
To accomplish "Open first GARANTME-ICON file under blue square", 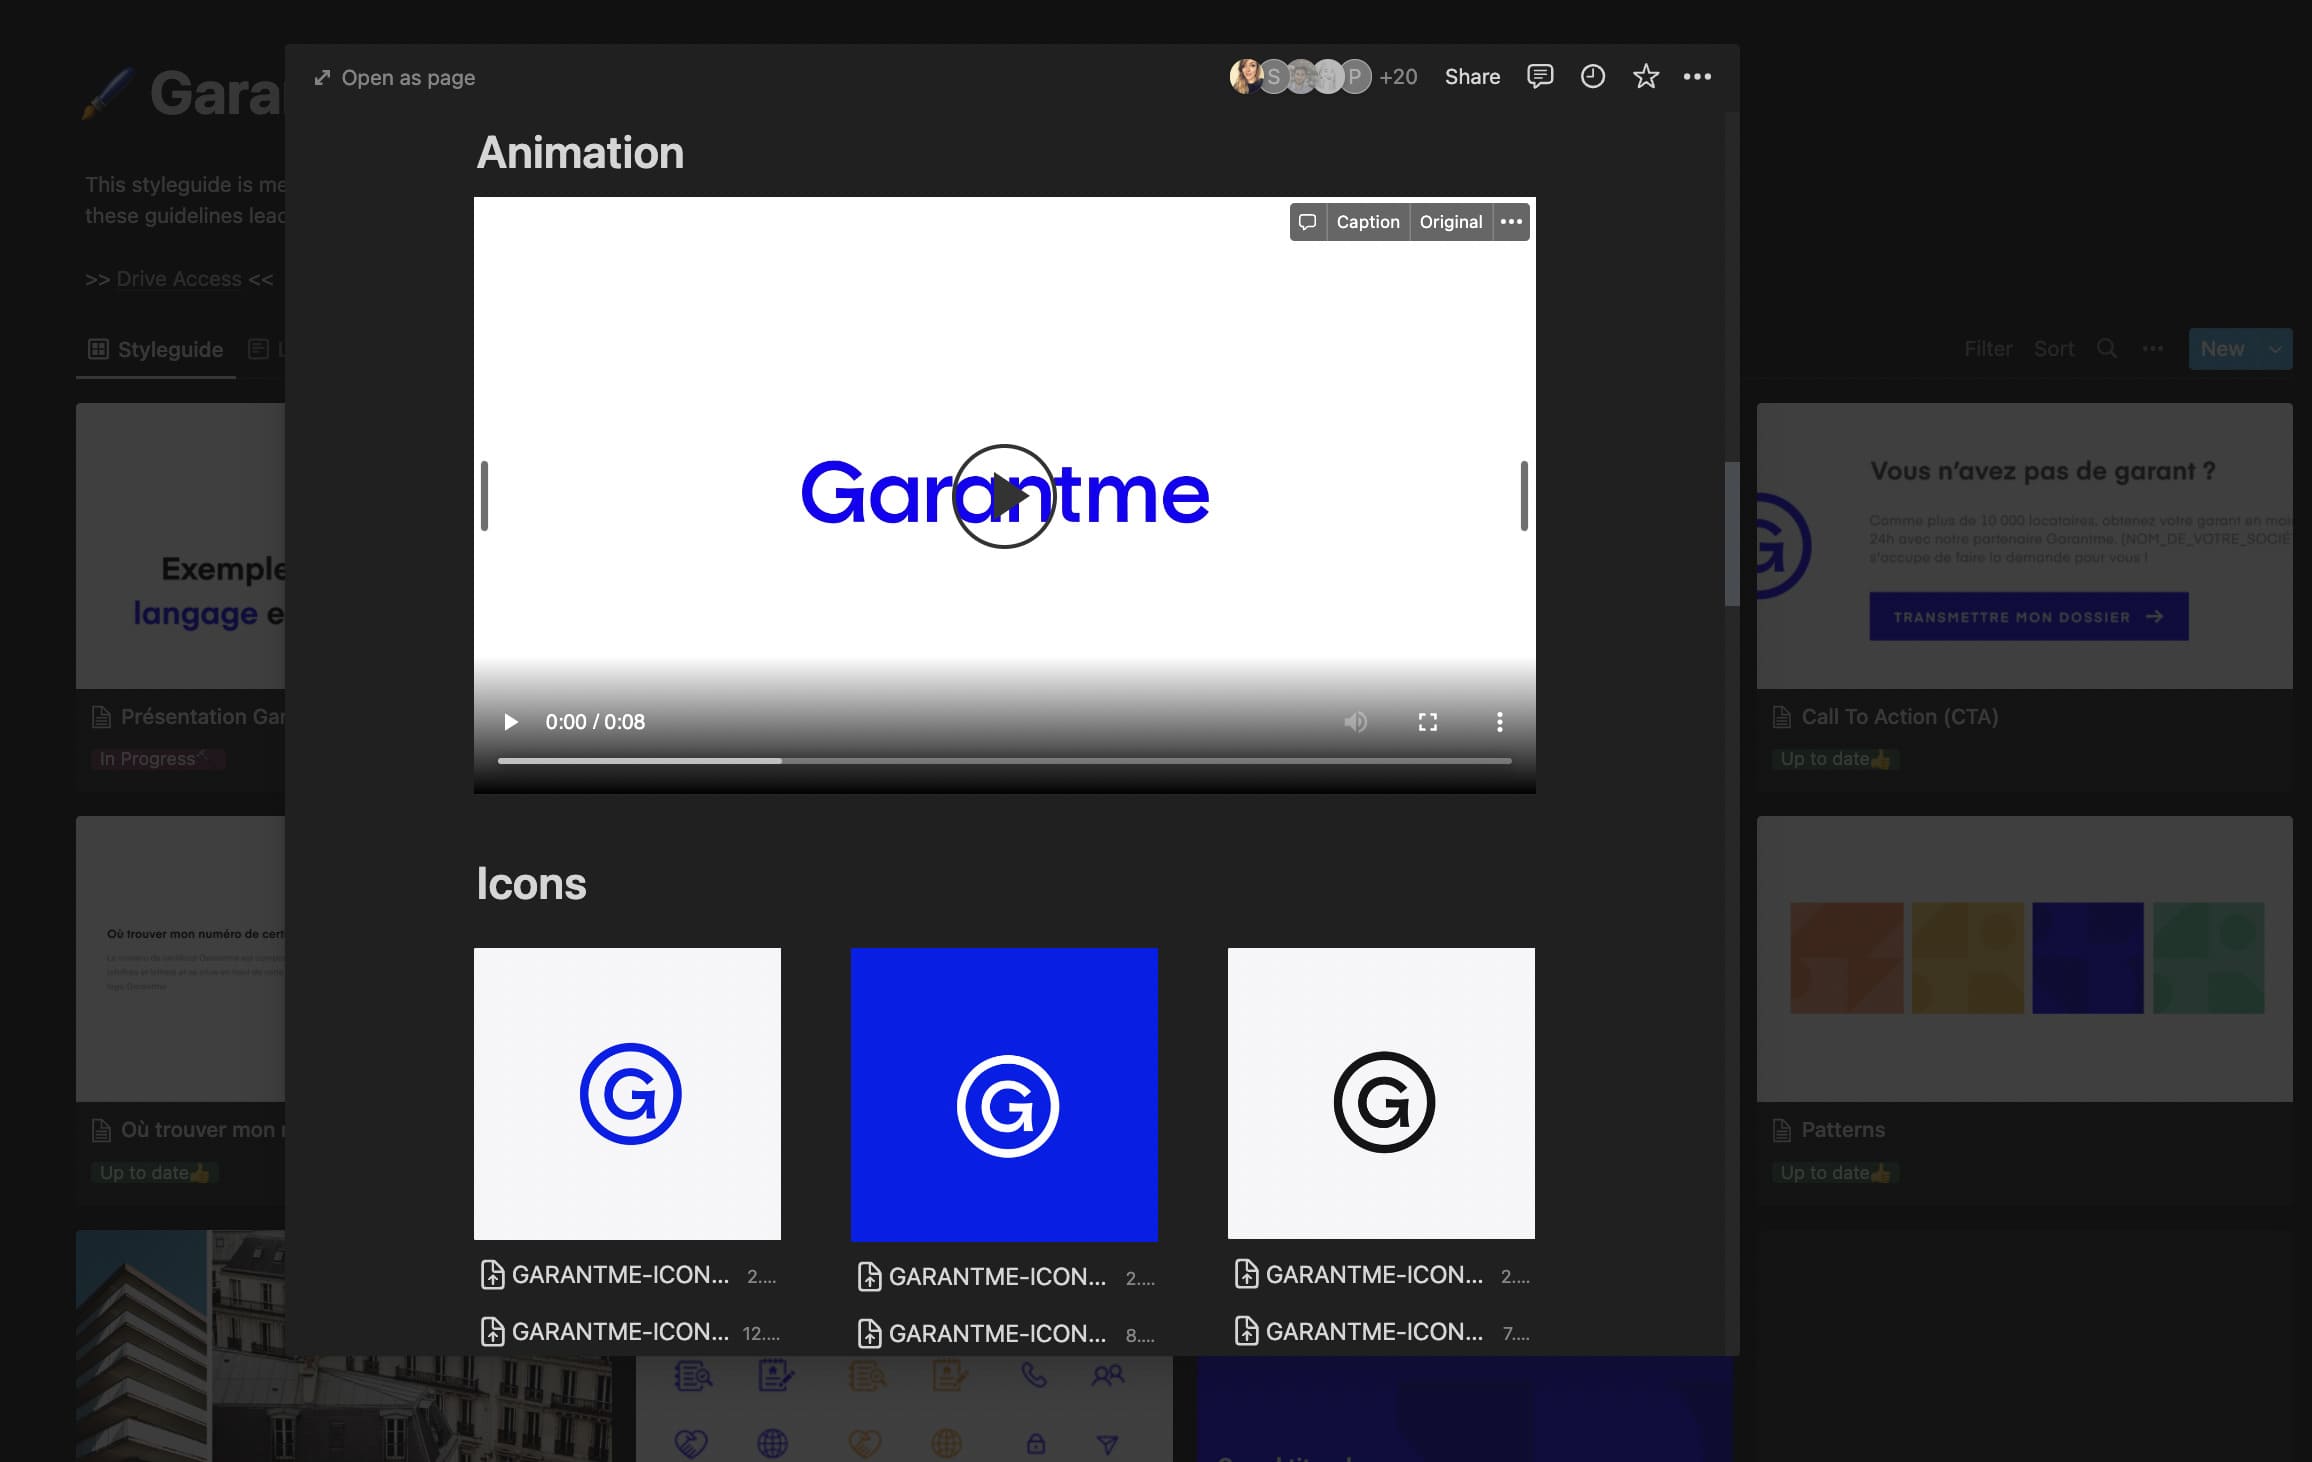I will tap(1005, 1277).
